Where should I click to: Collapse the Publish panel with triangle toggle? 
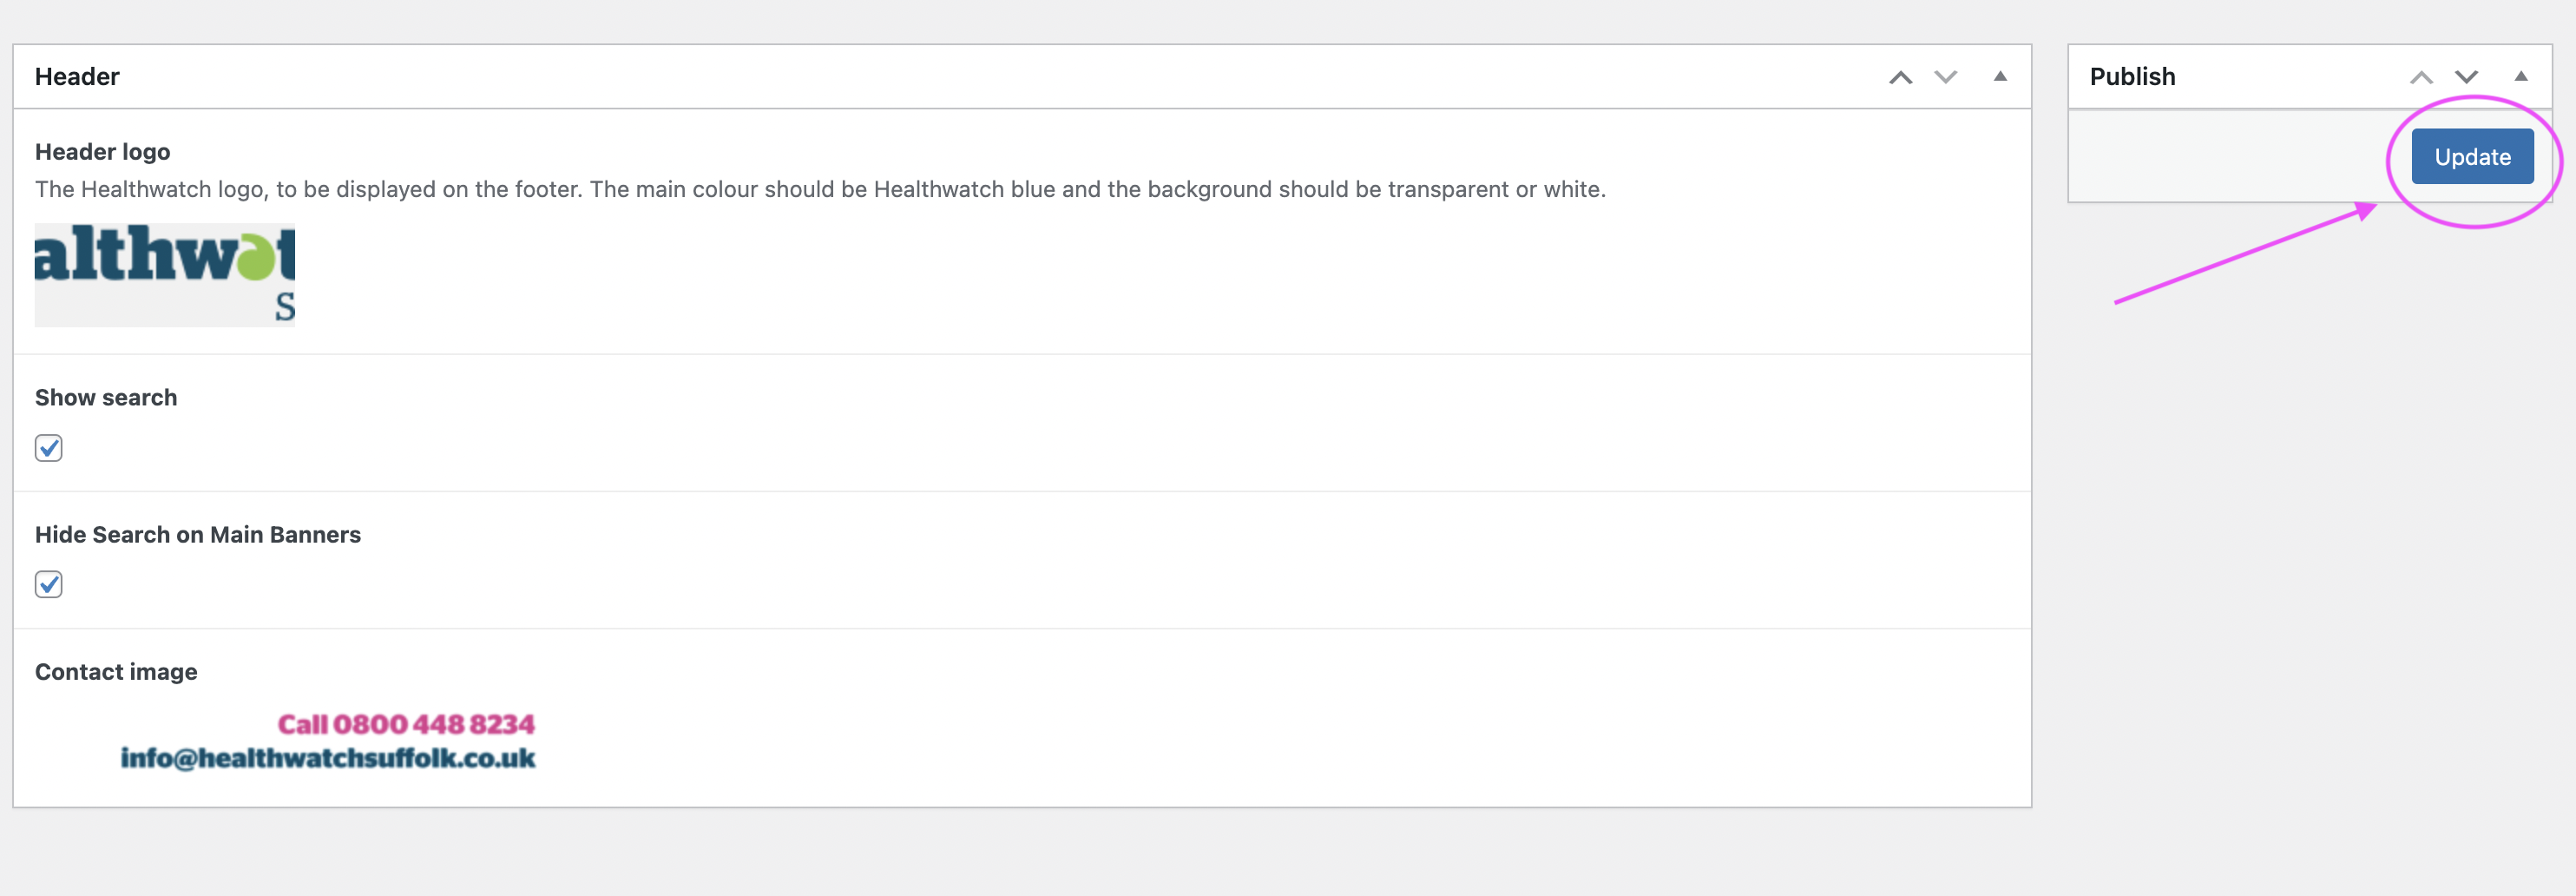click(2521, 77)
